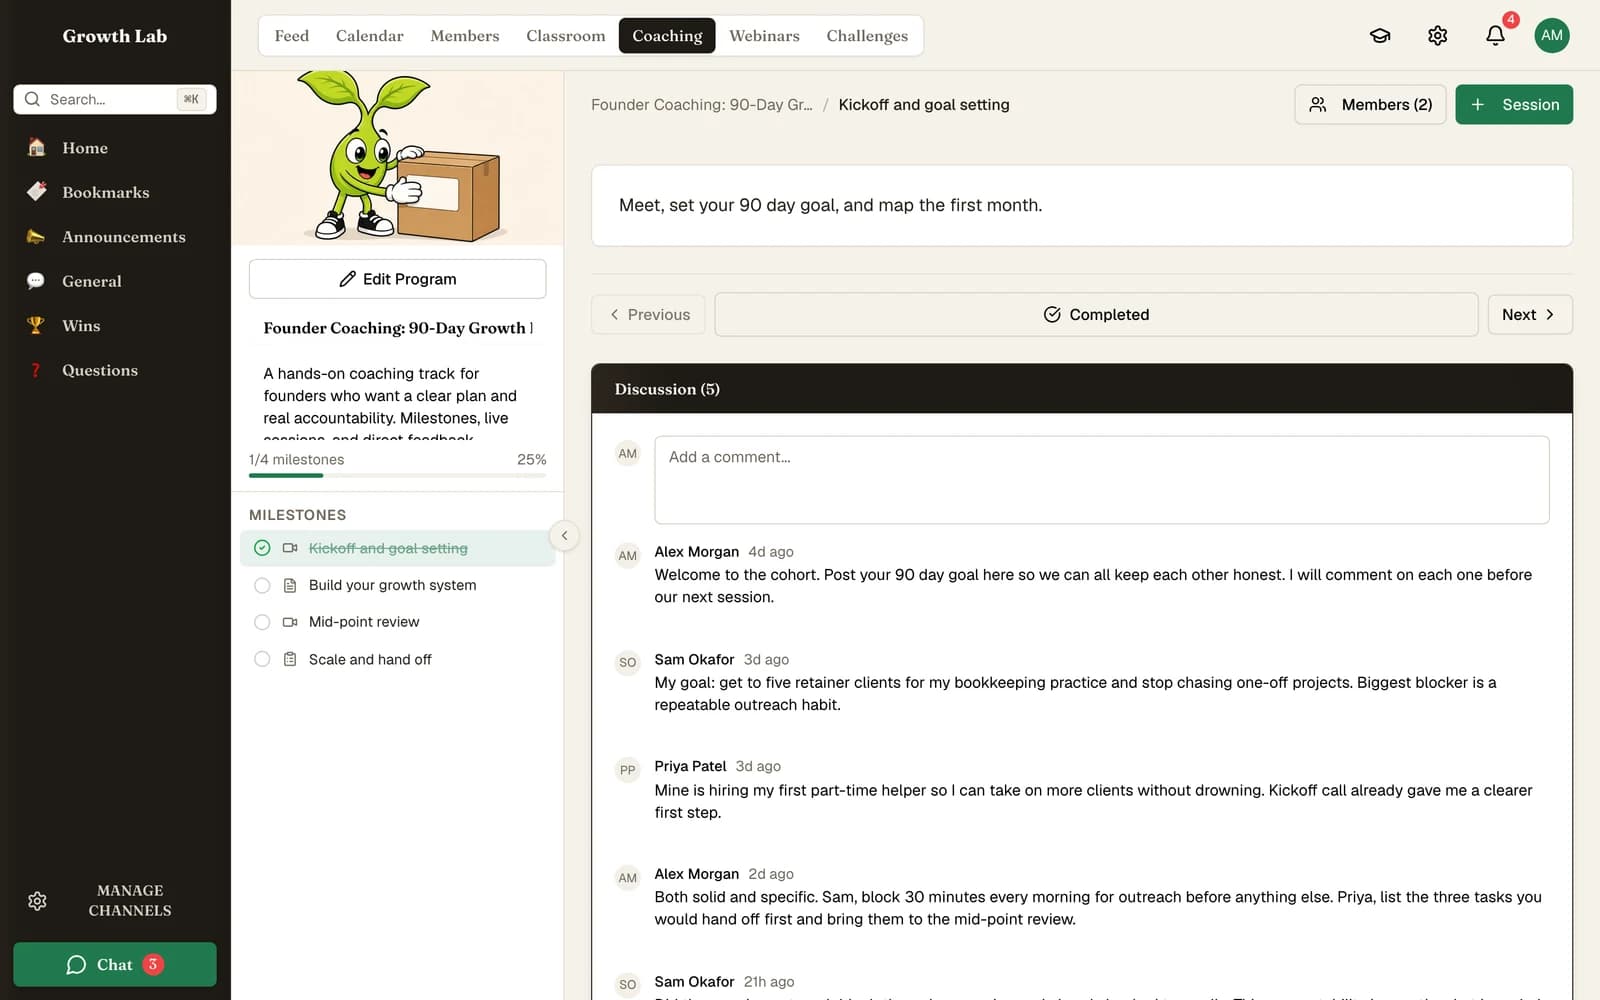Click the Add a comment field
1600x1000 pixels.
pos(1101,480)
